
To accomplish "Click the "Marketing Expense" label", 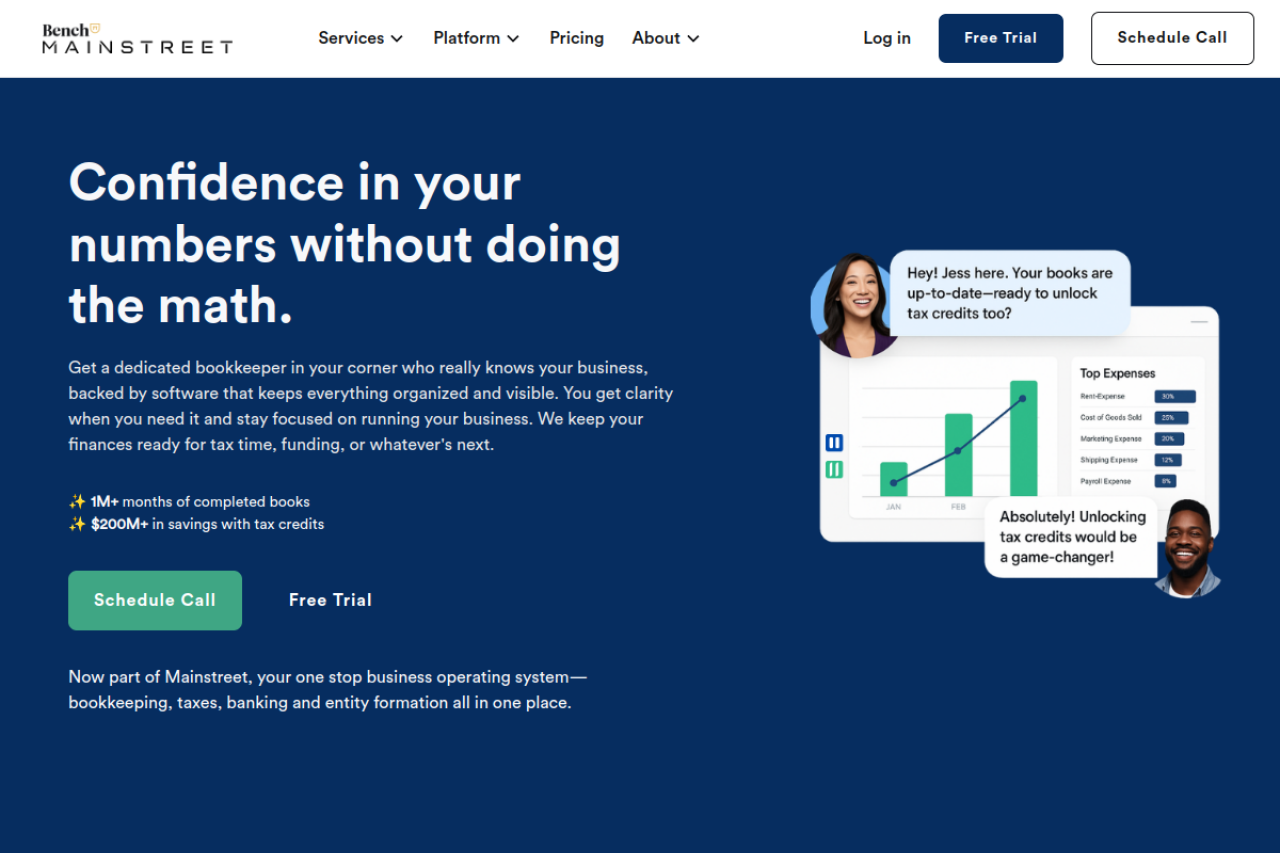I will [x=1111, y=439].
